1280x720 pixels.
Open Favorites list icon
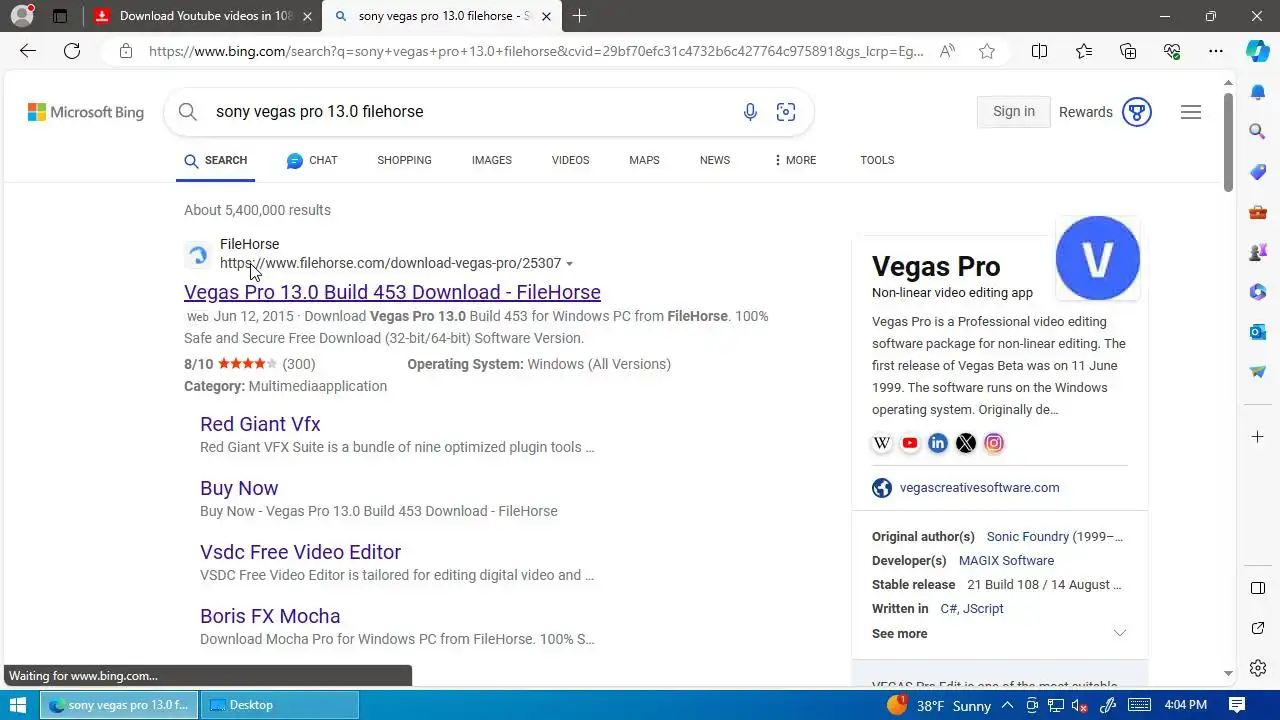[x=1084, y=51]
